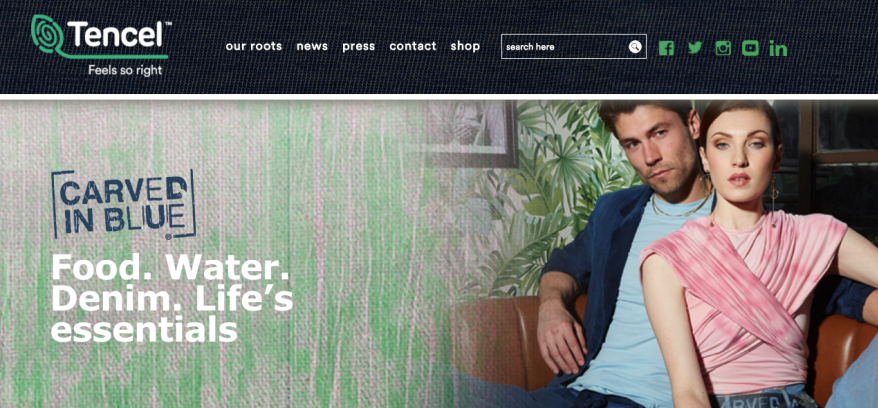Screen dimensions: 878x408
Task: Go to the "news" navigation item
Action: (x=312, y=46)
